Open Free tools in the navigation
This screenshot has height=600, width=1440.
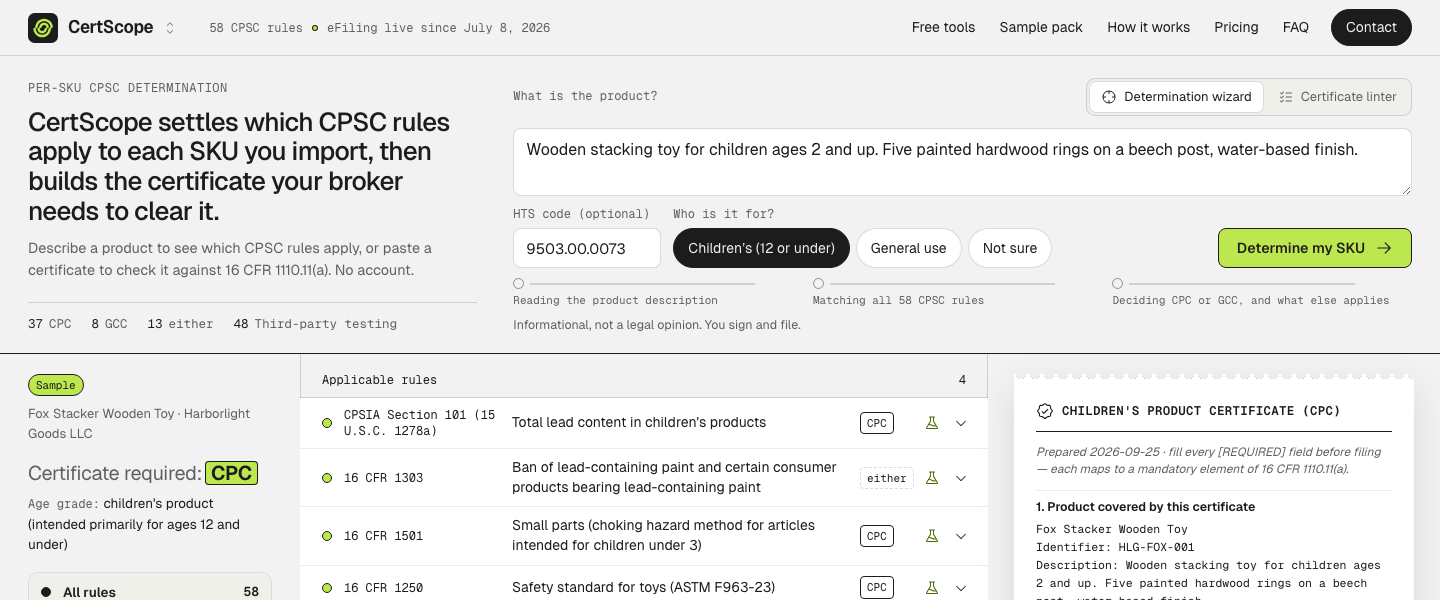click(x=943, y=28)
